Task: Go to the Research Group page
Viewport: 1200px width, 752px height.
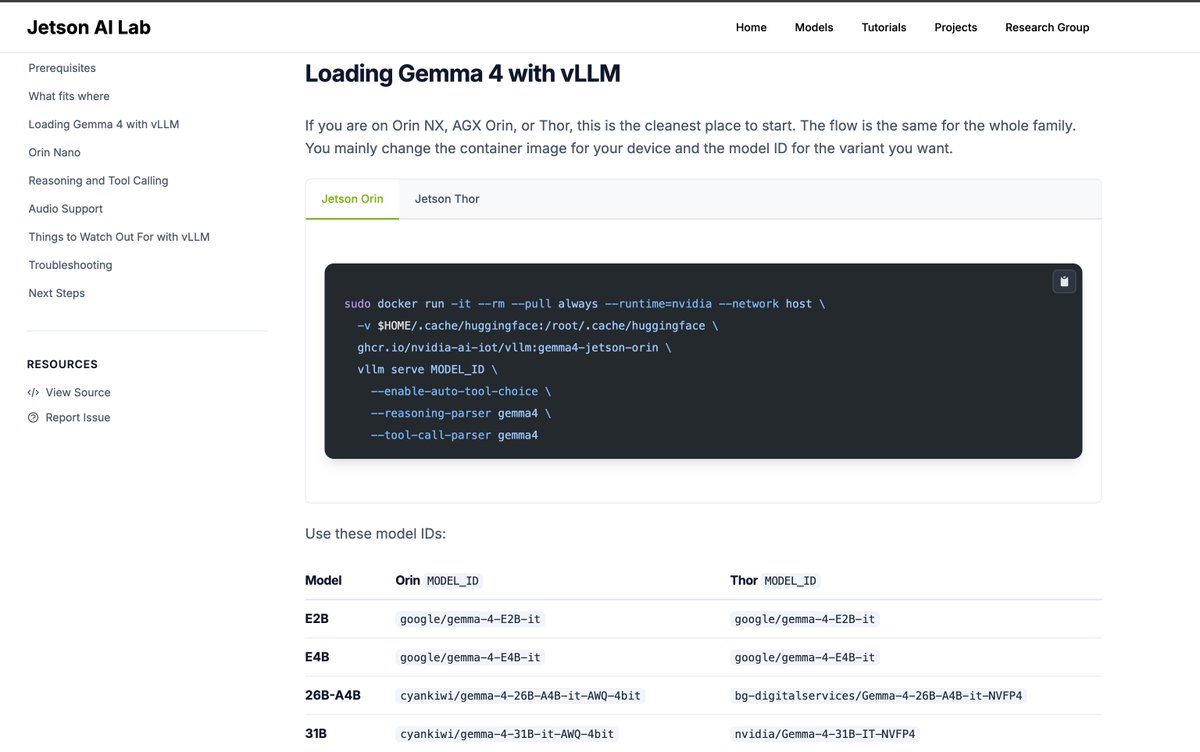Action: pyautogui.click(x=1047, y=27)
